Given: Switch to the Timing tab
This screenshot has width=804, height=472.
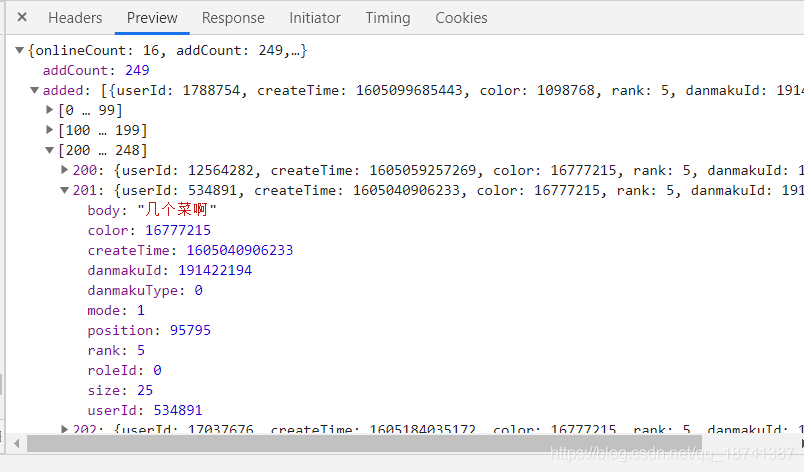Looking at the screenshot, I should click(x=388, y=18).
